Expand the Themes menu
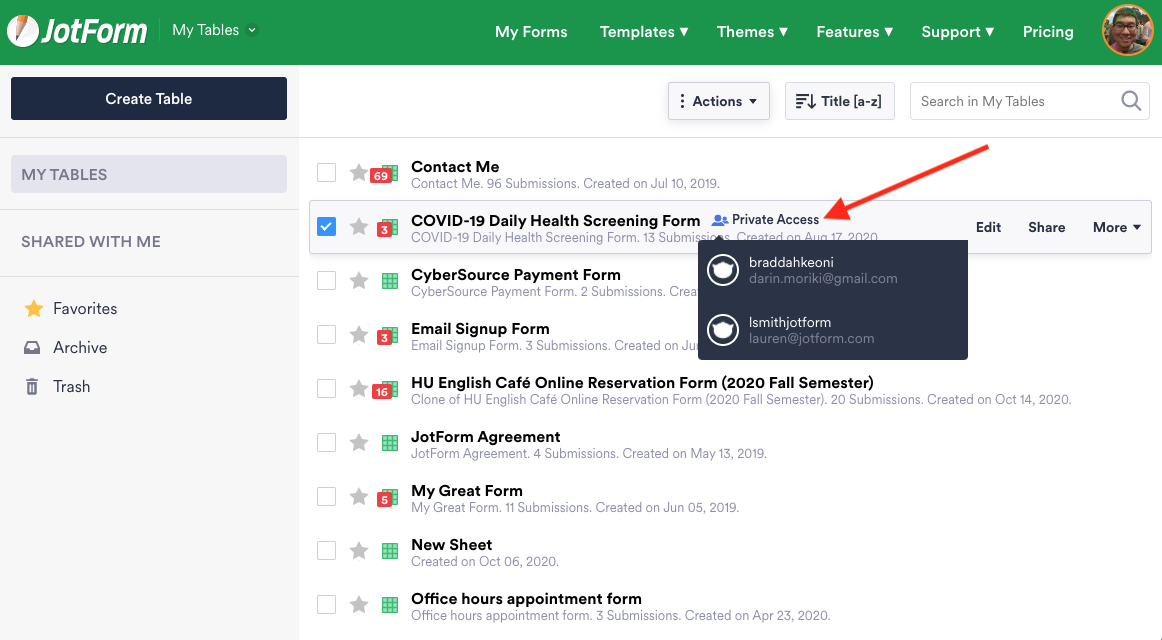 (x=751, y=32)
